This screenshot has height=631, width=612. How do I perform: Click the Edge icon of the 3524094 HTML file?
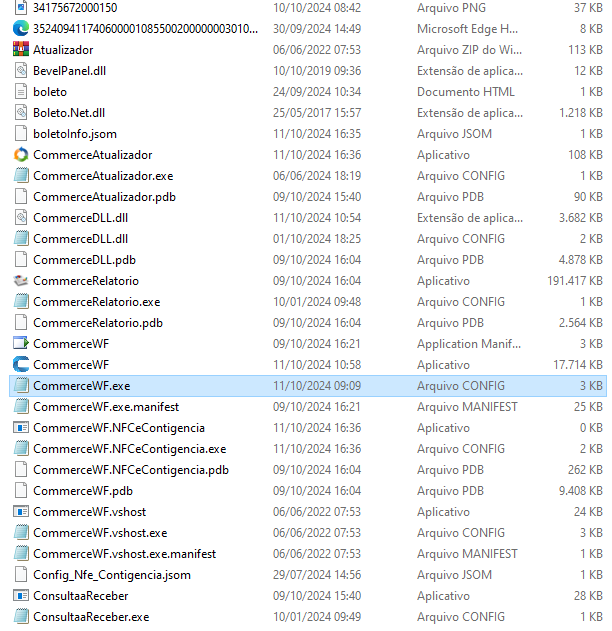(21, 29)
